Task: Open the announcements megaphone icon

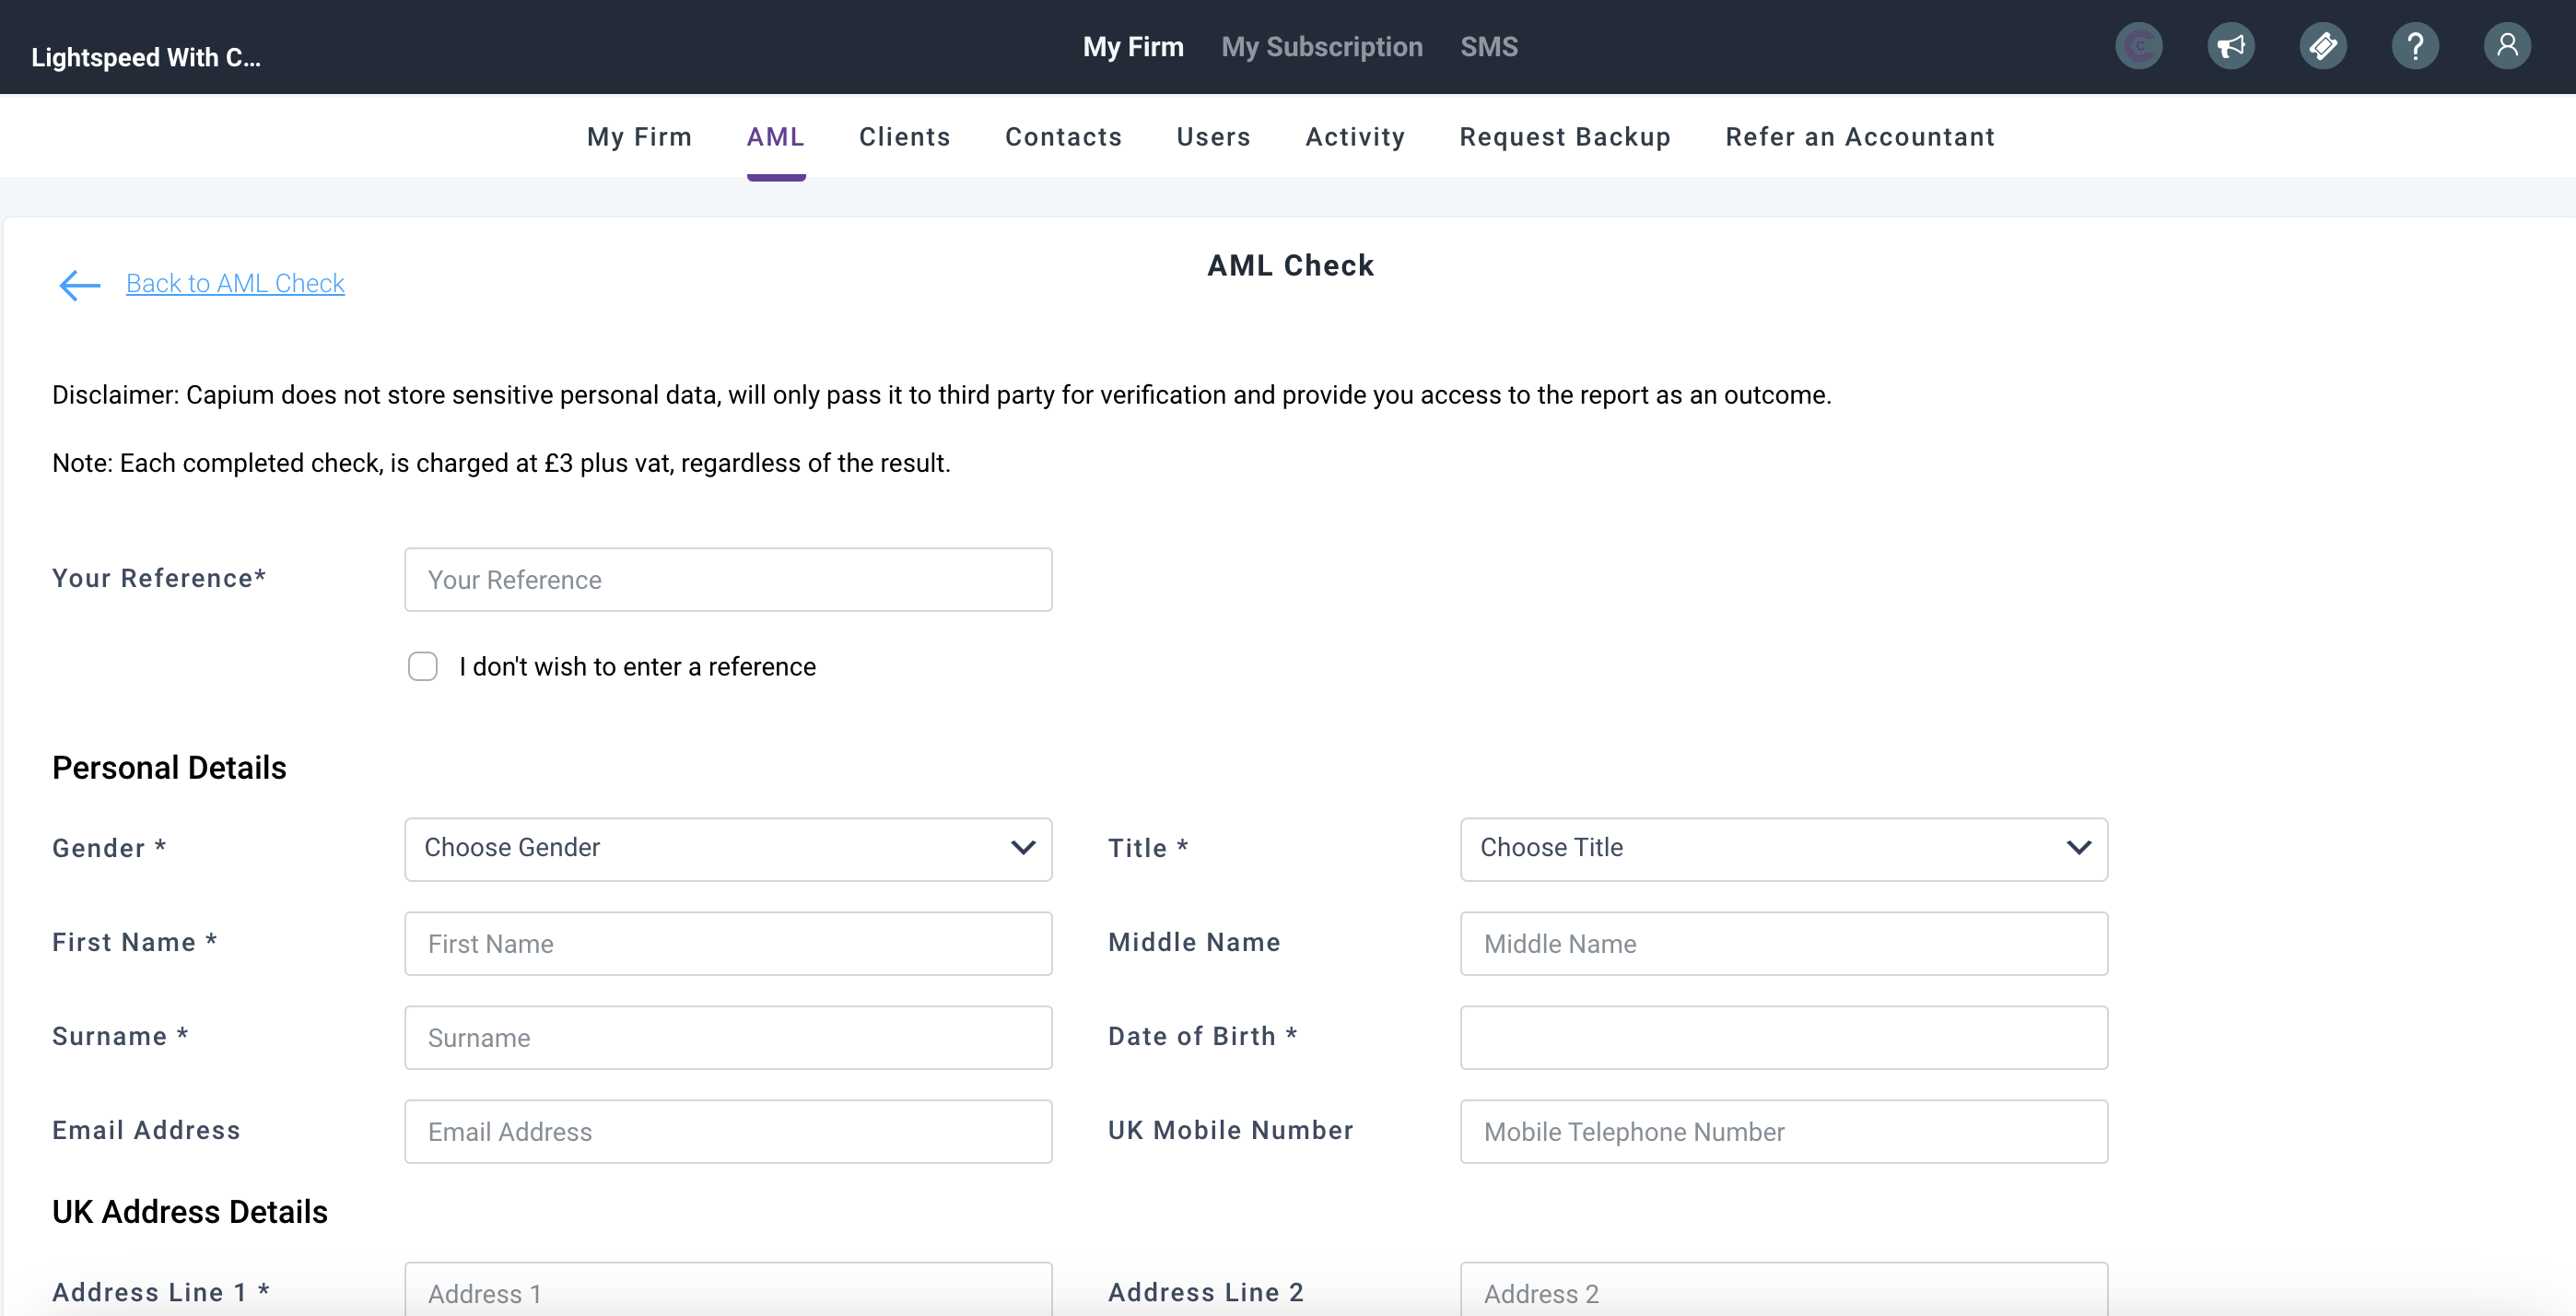Action: (2230, 46)
